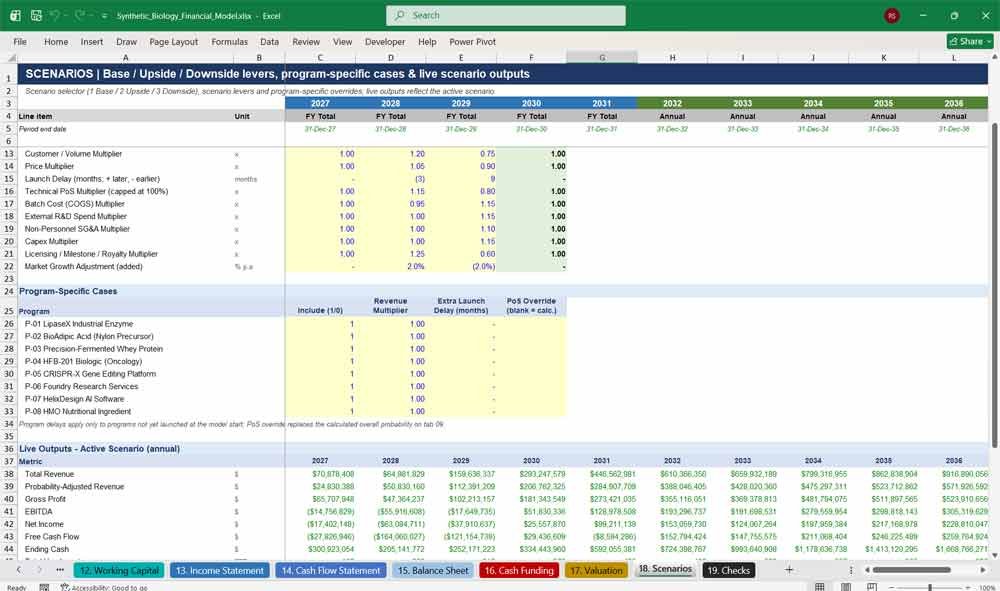Click the 100% zoom level

(x=987, y=587)
